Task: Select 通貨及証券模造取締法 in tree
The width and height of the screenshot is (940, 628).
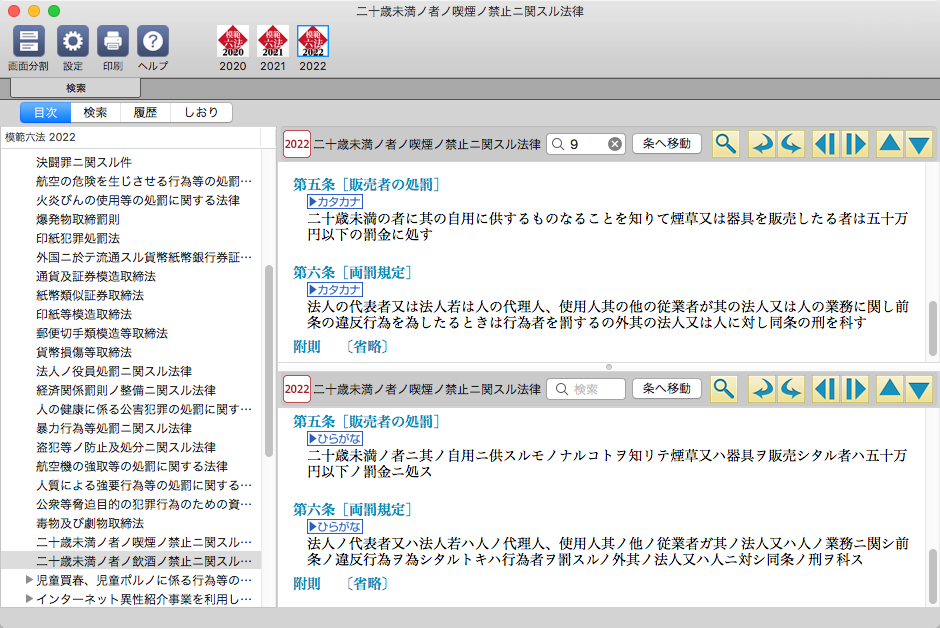Action: [x=96, y=276]
